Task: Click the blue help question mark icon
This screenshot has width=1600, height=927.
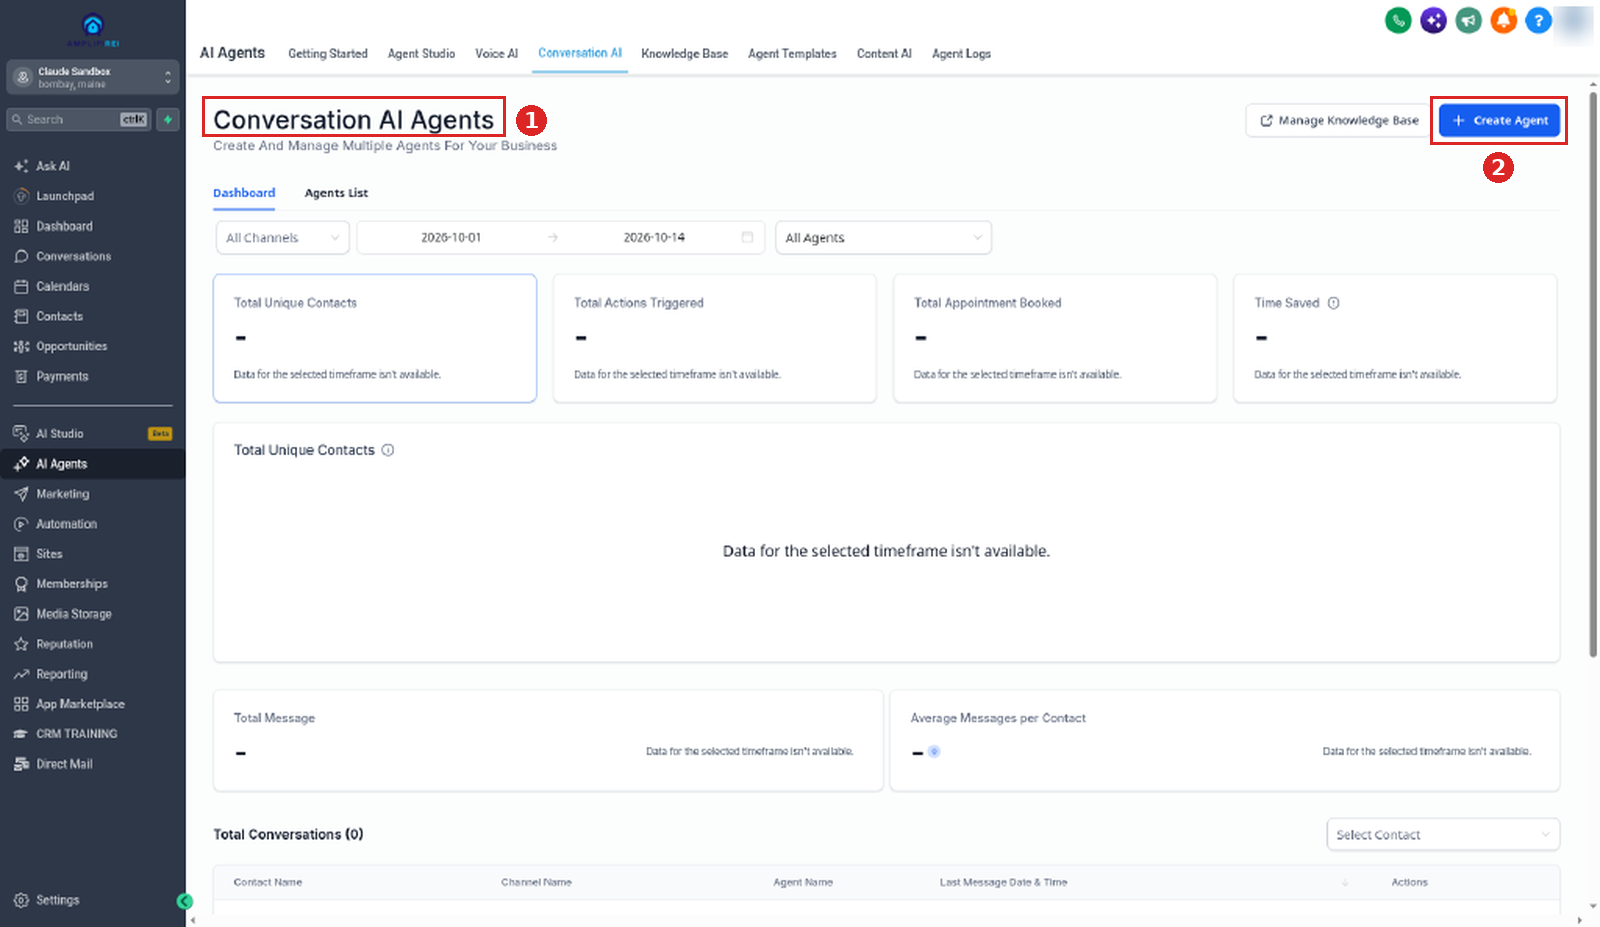Action: pos(1538,20)
